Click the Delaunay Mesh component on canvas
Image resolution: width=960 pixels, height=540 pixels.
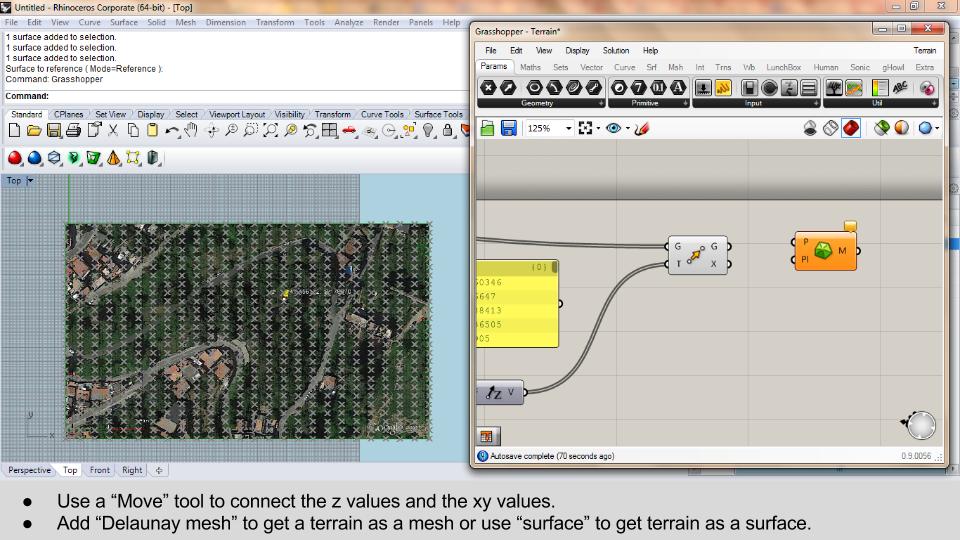pyautogui.click(x=825, y=250)
